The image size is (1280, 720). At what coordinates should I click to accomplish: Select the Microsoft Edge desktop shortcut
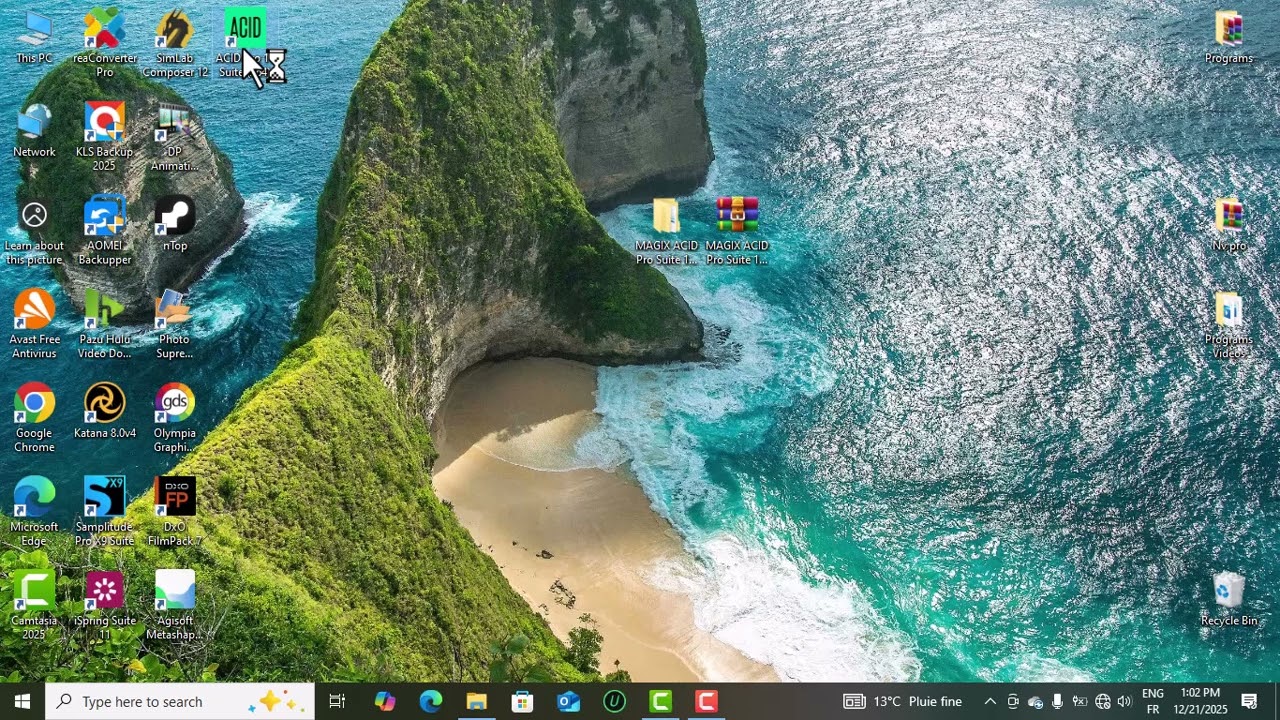click(34, 513)
